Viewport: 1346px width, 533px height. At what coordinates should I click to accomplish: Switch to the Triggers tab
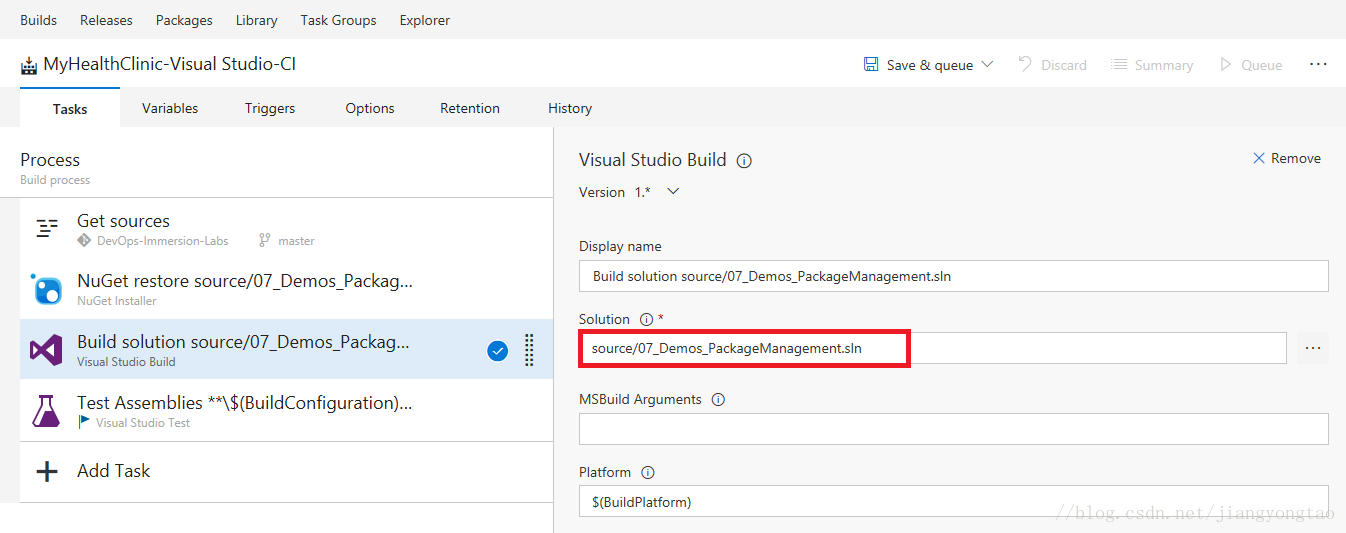point(270,108)
